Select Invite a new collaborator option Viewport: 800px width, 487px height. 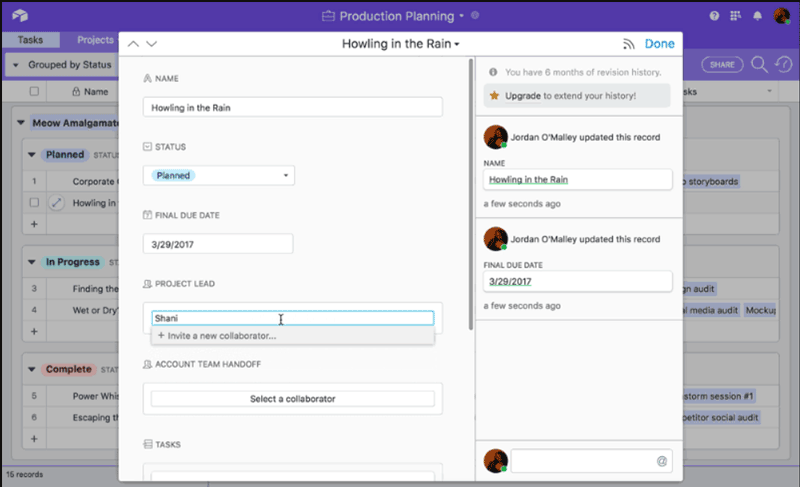pyautogui.click(x=292, y=336)
